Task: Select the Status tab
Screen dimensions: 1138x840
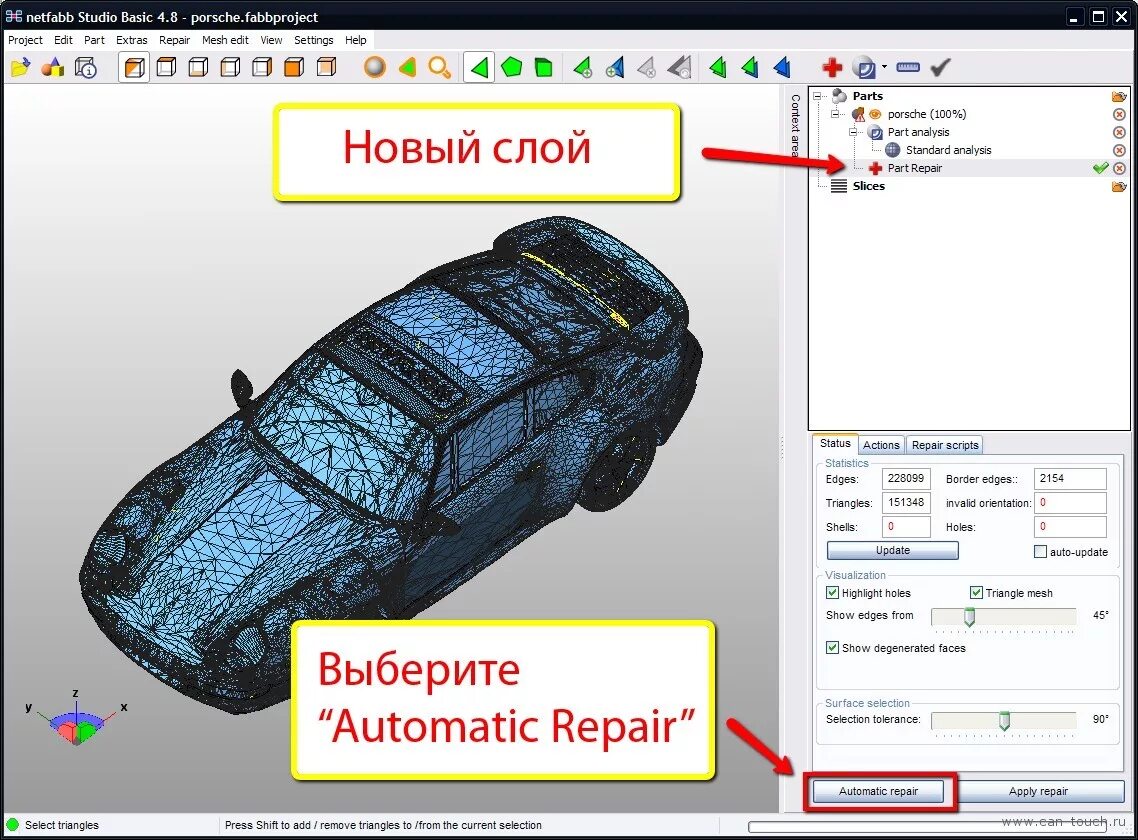Action: pyautogui.click(x=835, y=444)
